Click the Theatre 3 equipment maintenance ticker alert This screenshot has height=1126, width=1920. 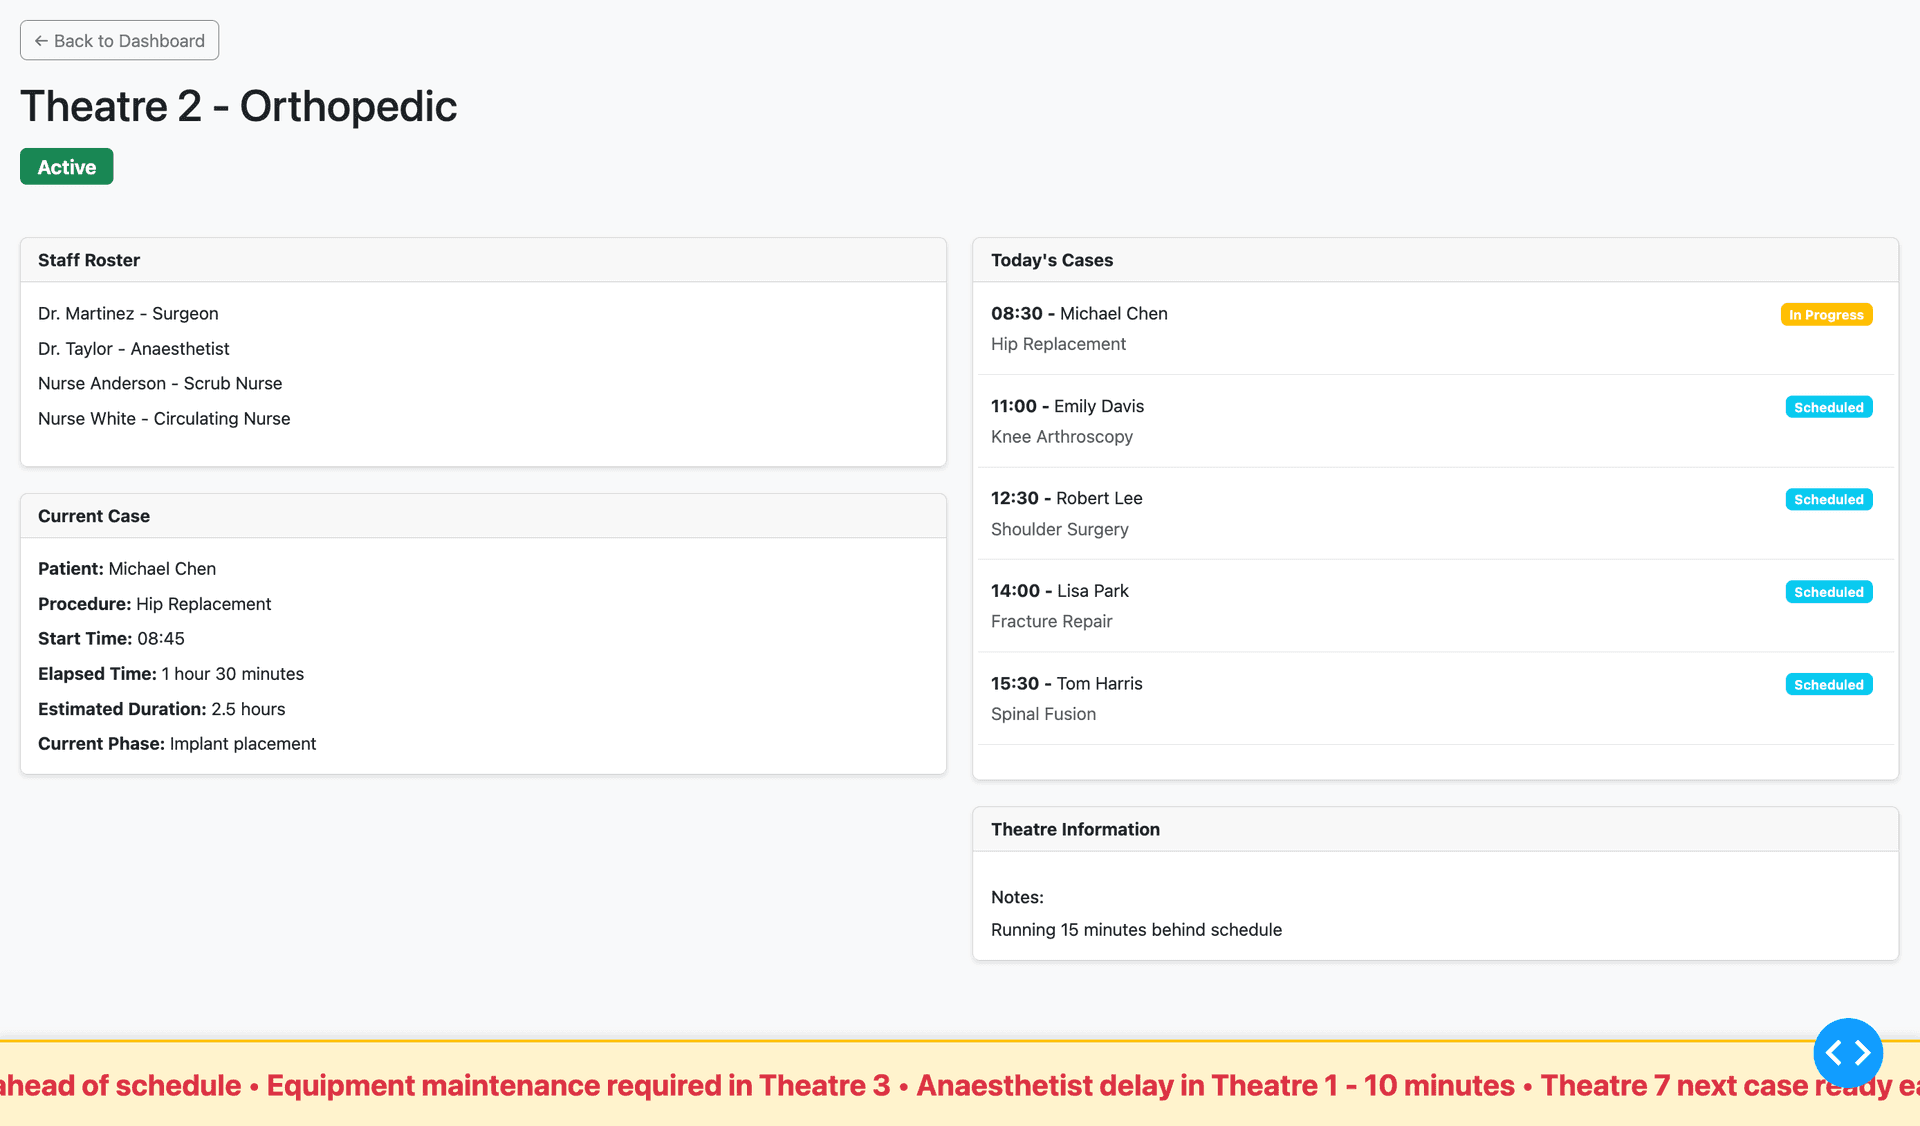click(578, 1086)
